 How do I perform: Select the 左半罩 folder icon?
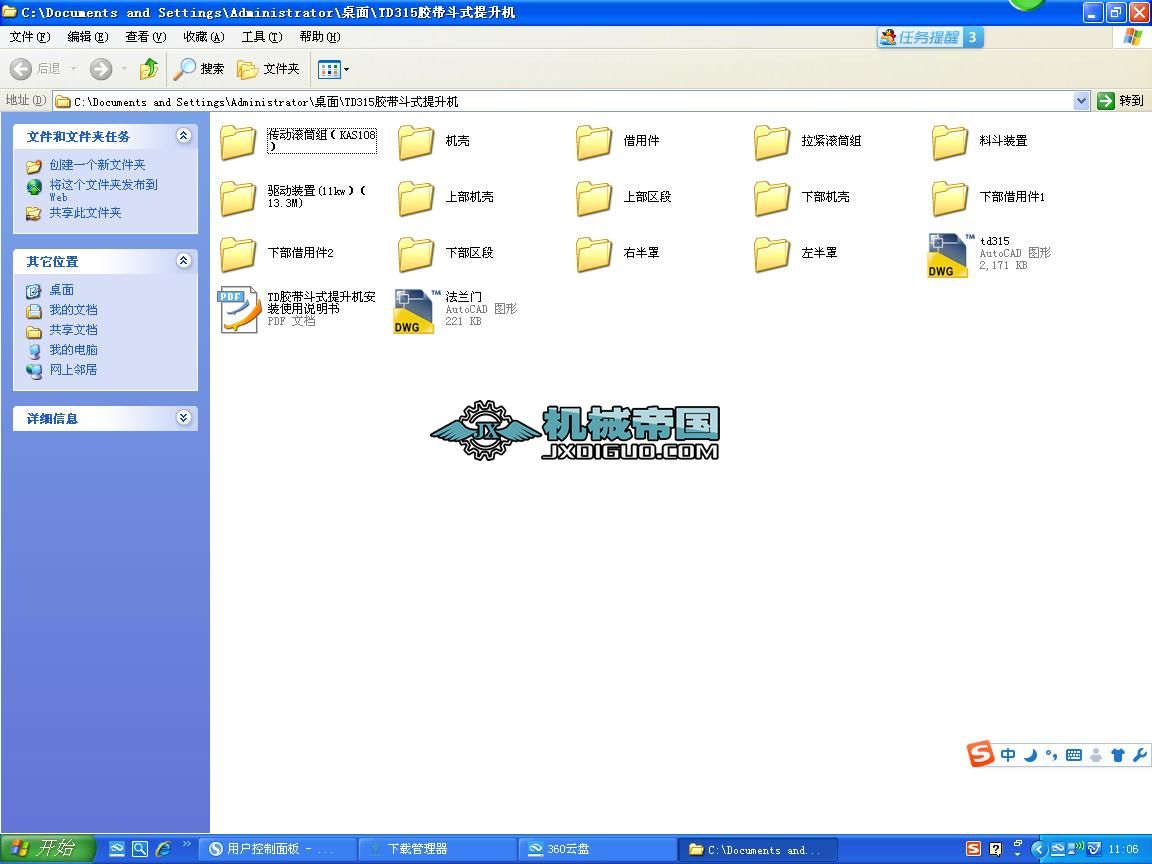pyautogui.click(x=771, y=254)
